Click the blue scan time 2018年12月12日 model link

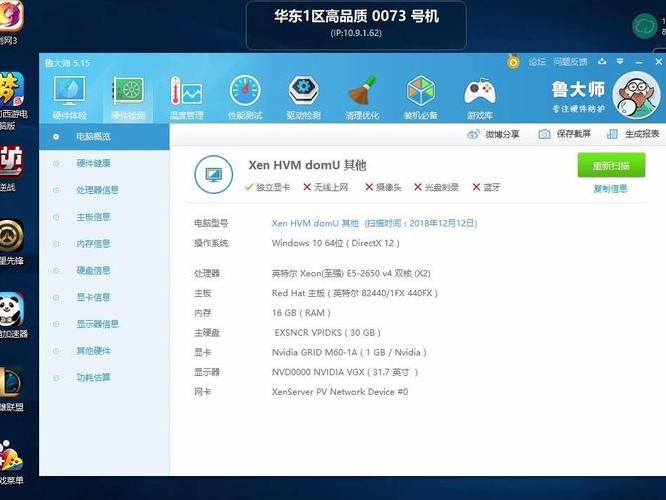pyautogui.click(x=374, y=223)
